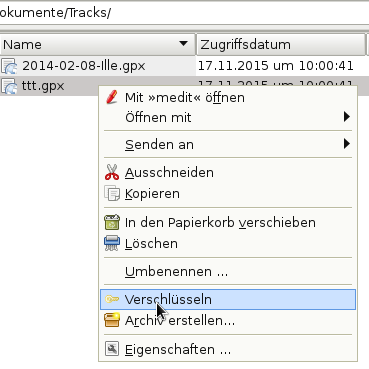
Task: Click the 2014-02-08-Ille.gpx file icon
Action: click(9, 66)
